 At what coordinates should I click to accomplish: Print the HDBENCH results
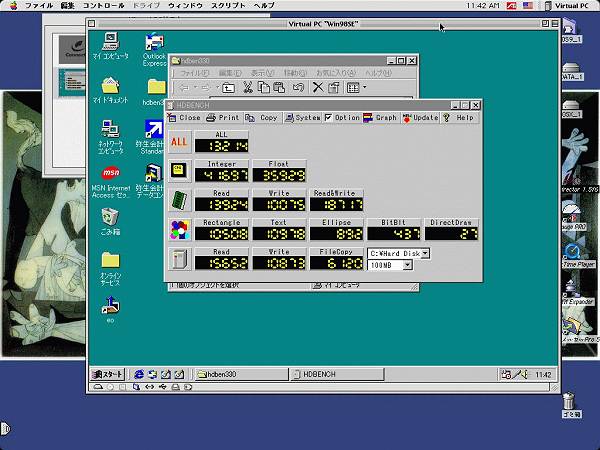click(223, 118)
